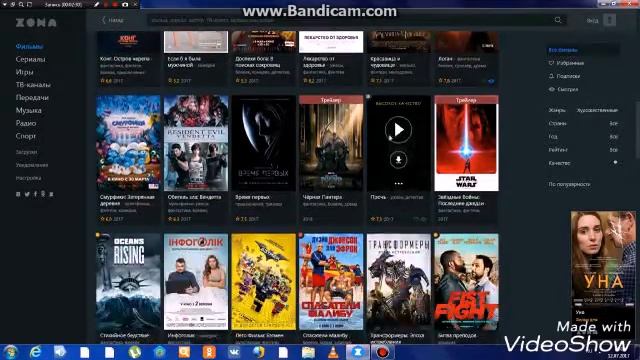Open the Спорт section
The image size is (640, 360).
point(26,136)
